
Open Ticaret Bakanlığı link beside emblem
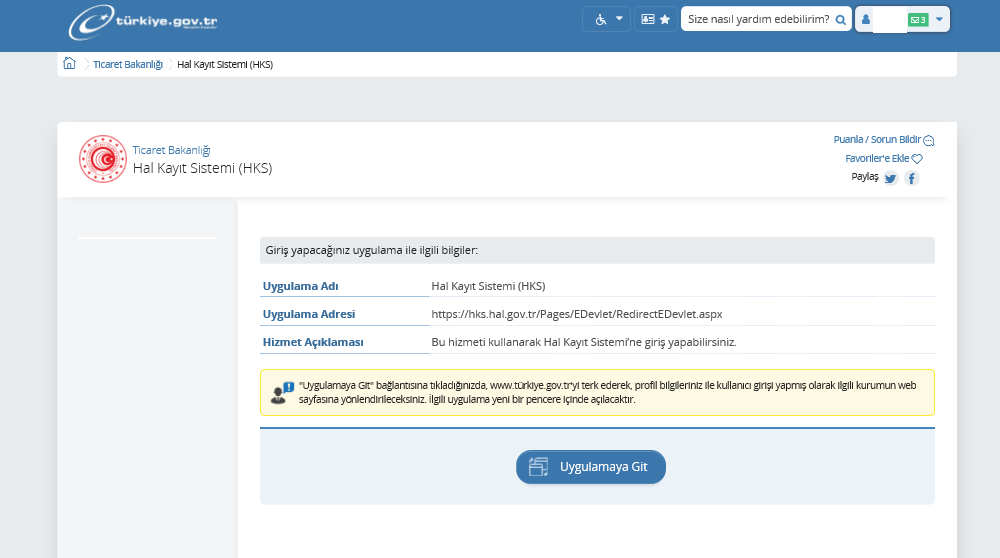[171, 150]
